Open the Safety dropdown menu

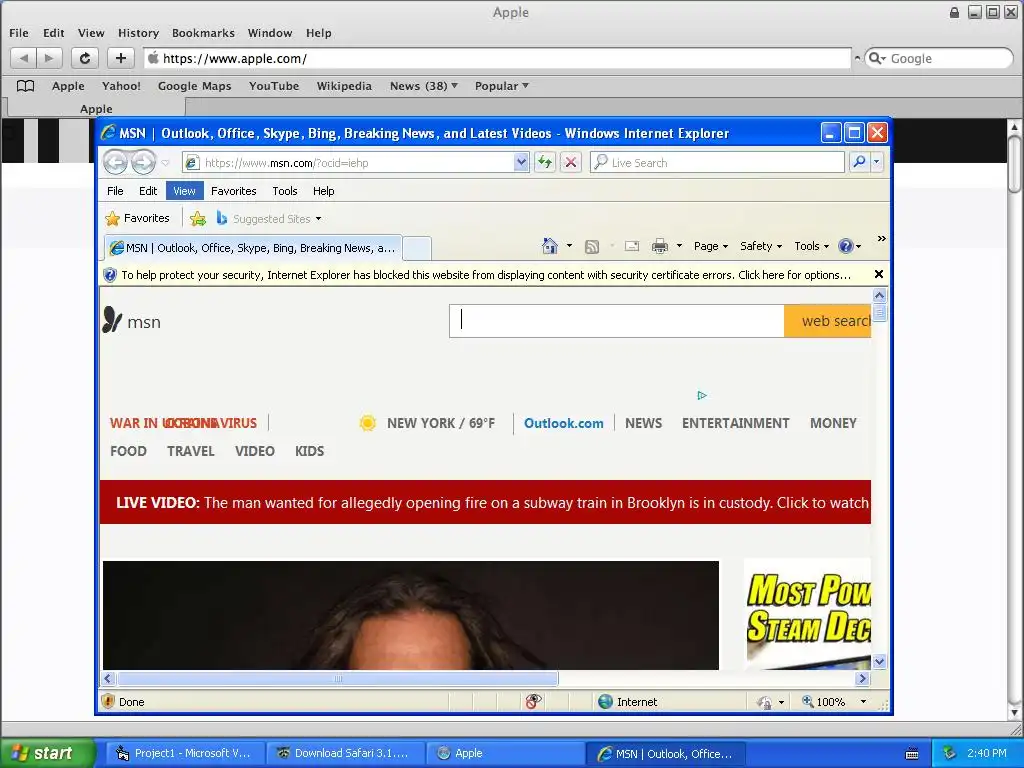point(761,246)
